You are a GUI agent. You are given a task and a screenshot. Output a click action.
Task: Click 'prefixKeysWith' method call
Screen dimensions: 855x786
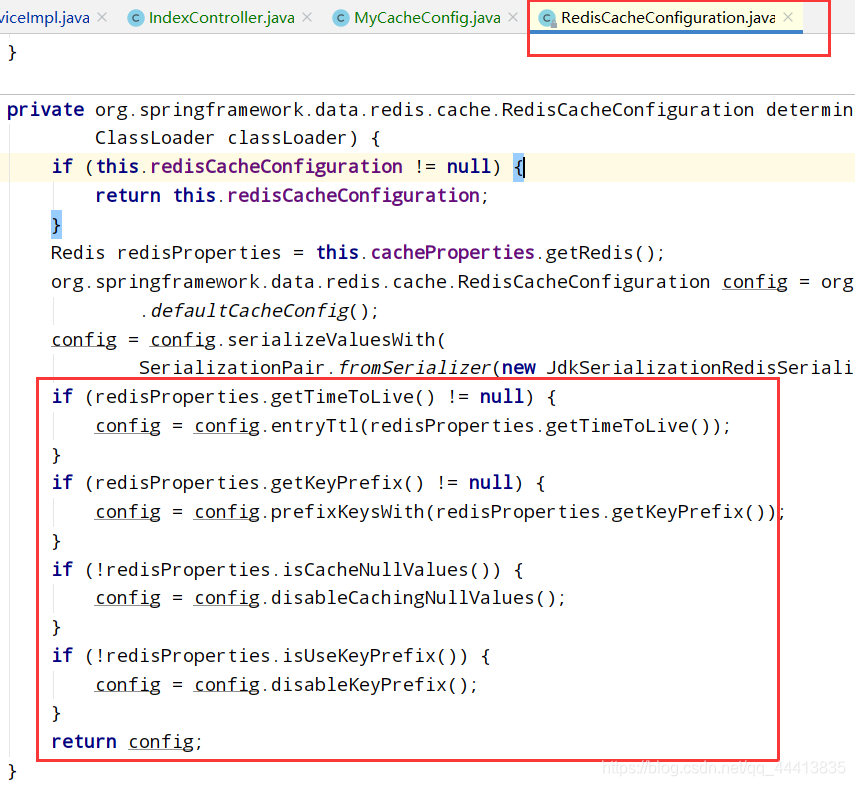(x=347, y=512)
